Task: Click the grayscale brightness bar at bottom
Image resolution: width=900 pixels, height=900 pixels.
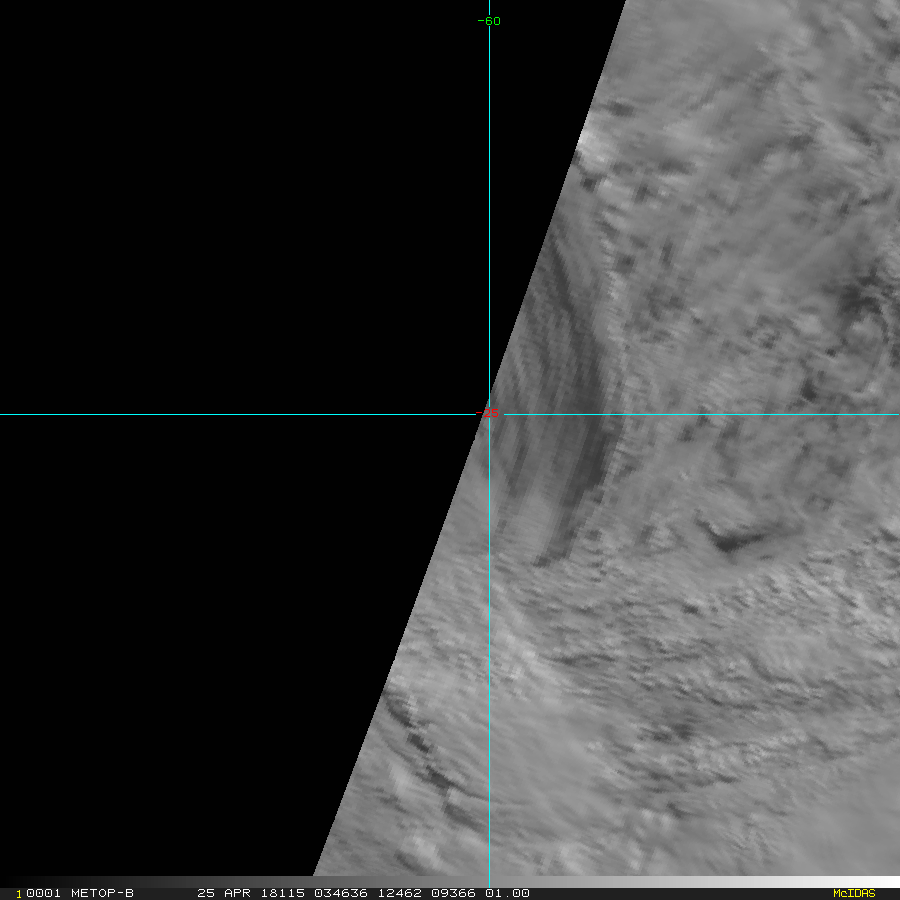Action: pyautogui.click(x=450, y=882)
